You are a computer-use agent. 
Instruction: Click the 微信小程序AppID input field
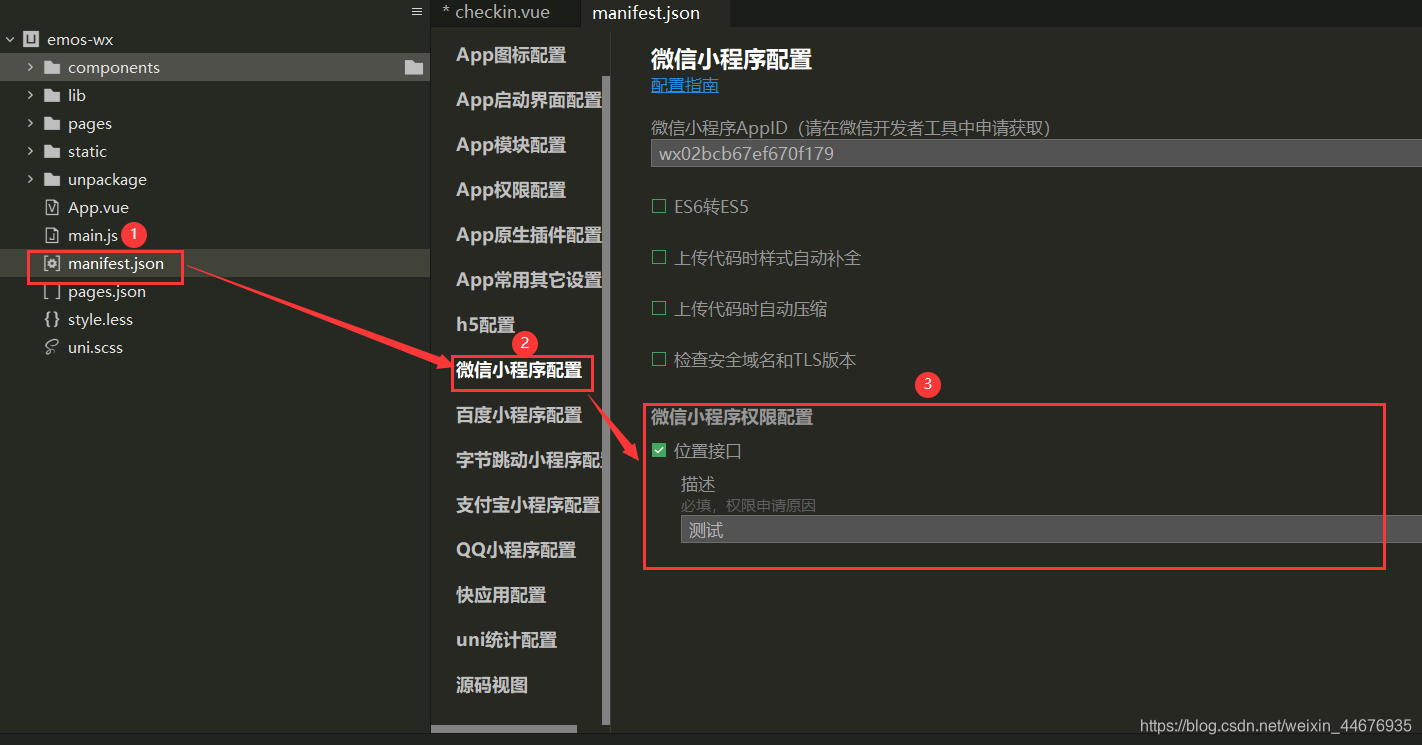point(1036,153)
